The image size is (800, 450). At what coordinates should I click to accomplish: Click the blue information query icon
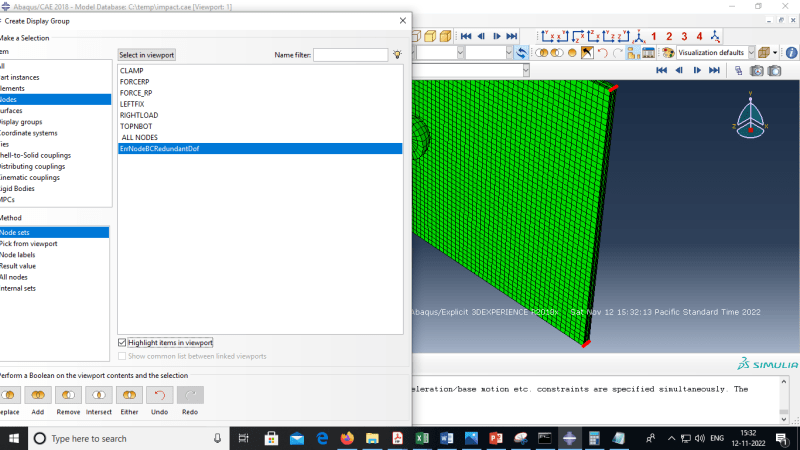(791, 53)
